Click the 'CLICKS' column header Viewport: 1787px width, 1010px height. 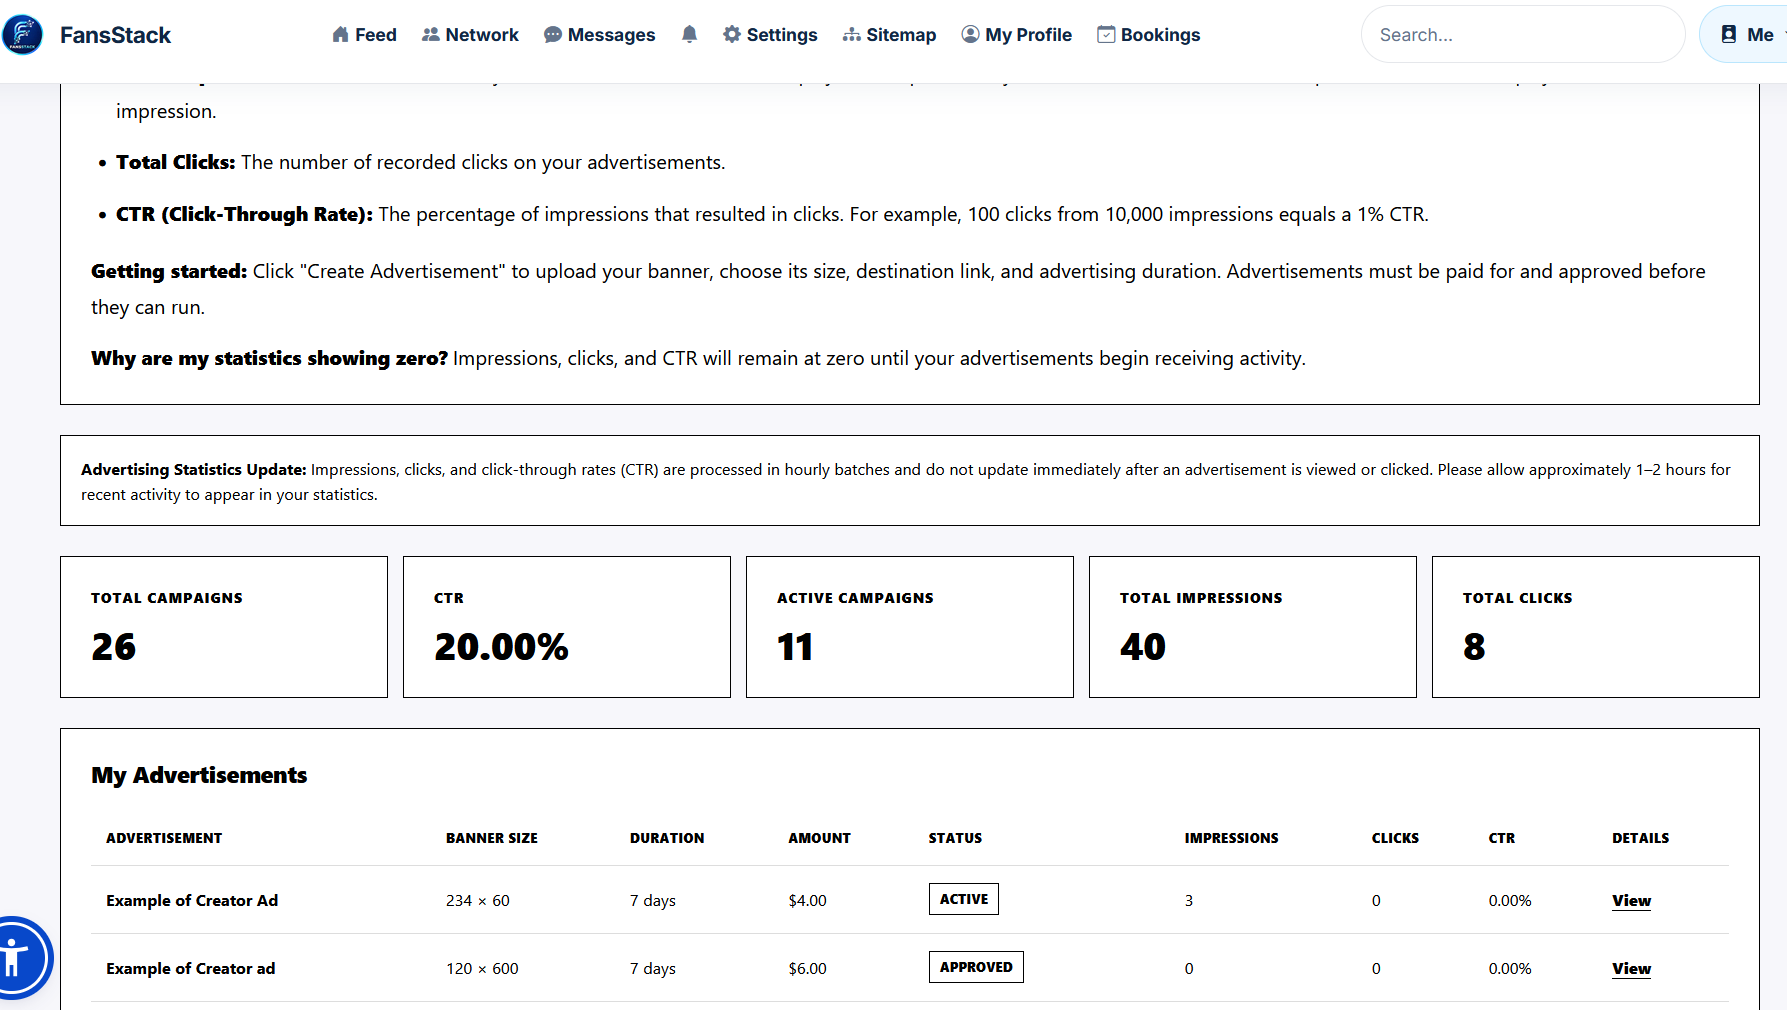click(x=1395, y=838)
